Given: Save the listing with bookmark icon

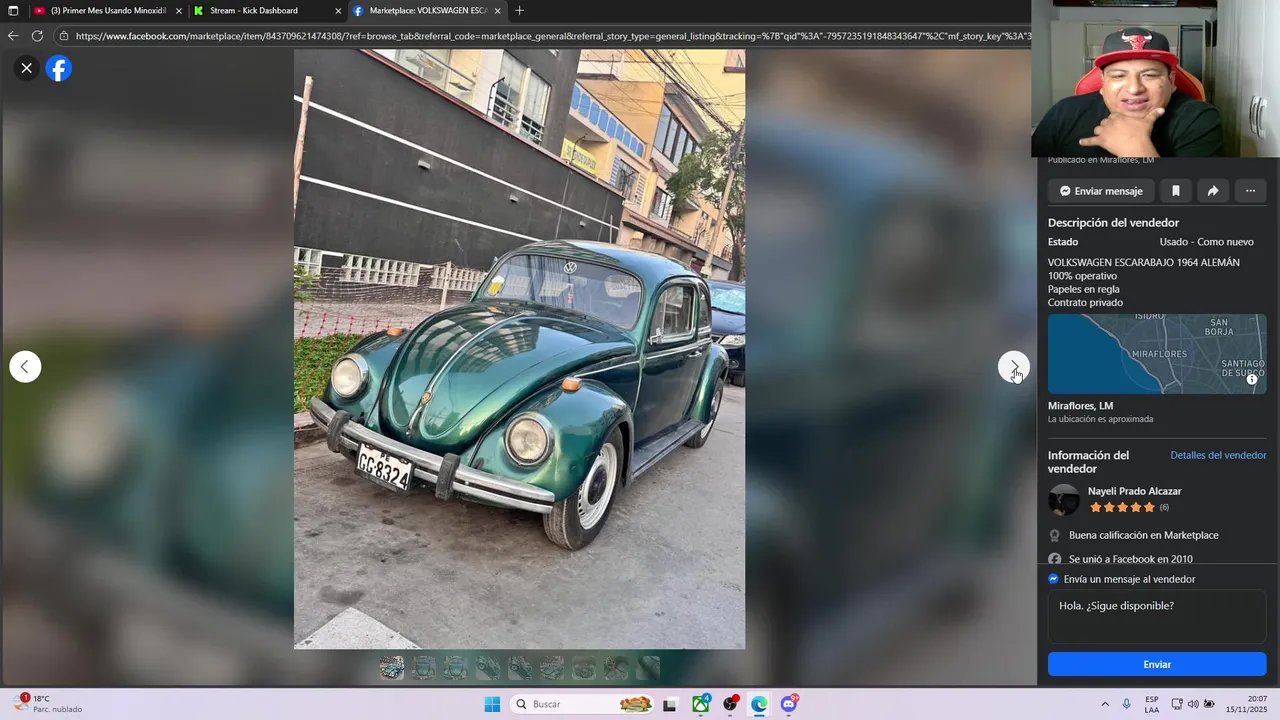Looking at the screenshot, I should [x=1176, y=191].
